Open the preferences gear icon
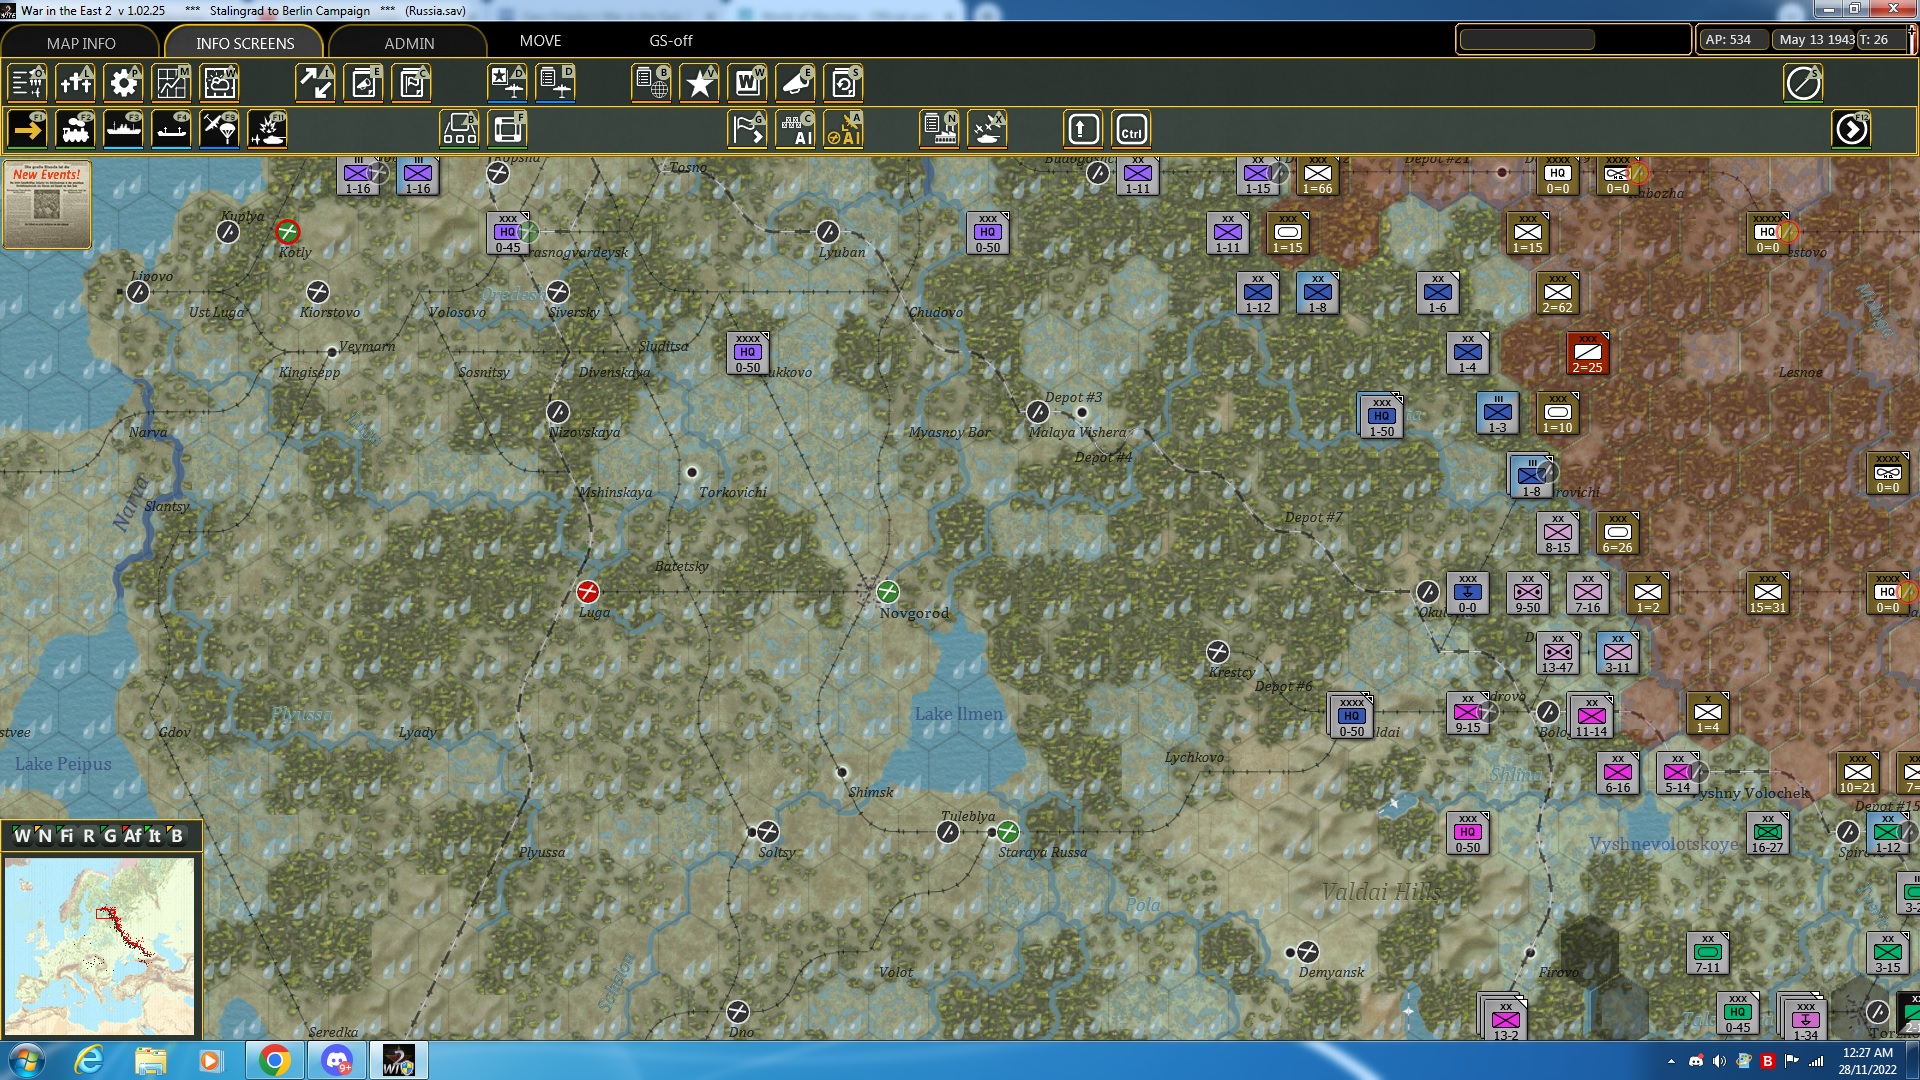The image size is (1920, 1080). (x=123, y=83)
